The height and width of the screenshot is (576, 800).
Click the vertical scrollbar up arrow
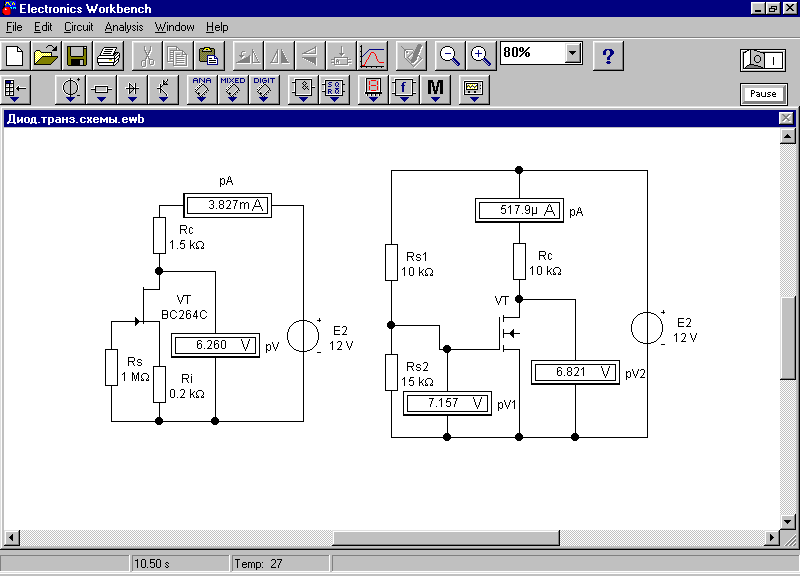pos(788,136)
